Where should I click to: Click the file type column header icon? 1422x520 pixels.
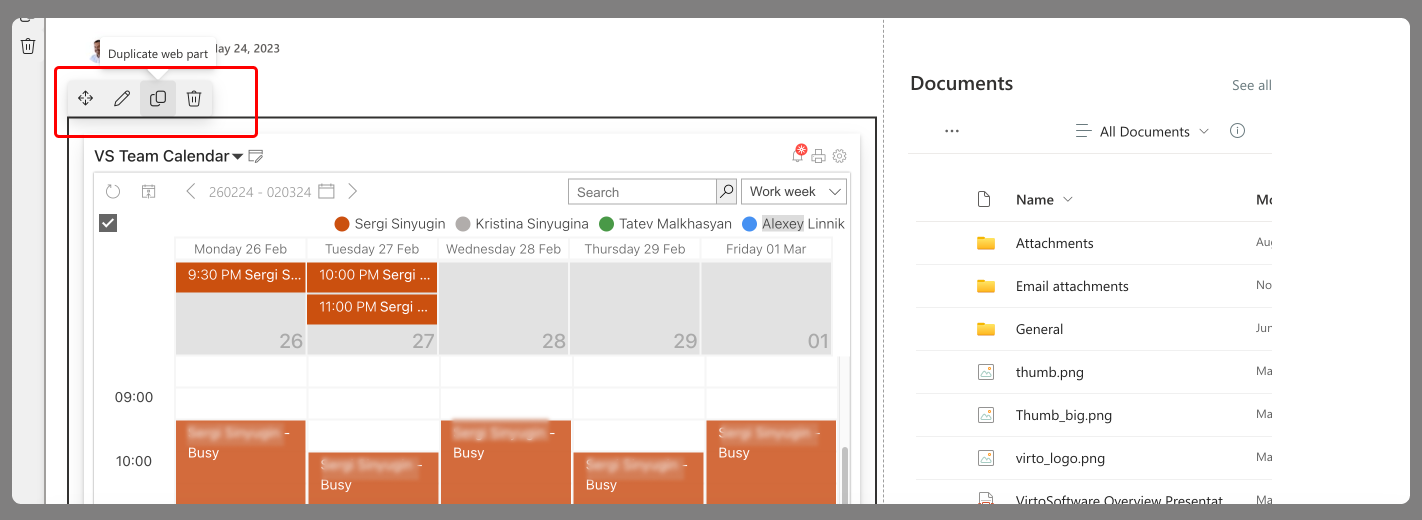(x=984, y=199)
